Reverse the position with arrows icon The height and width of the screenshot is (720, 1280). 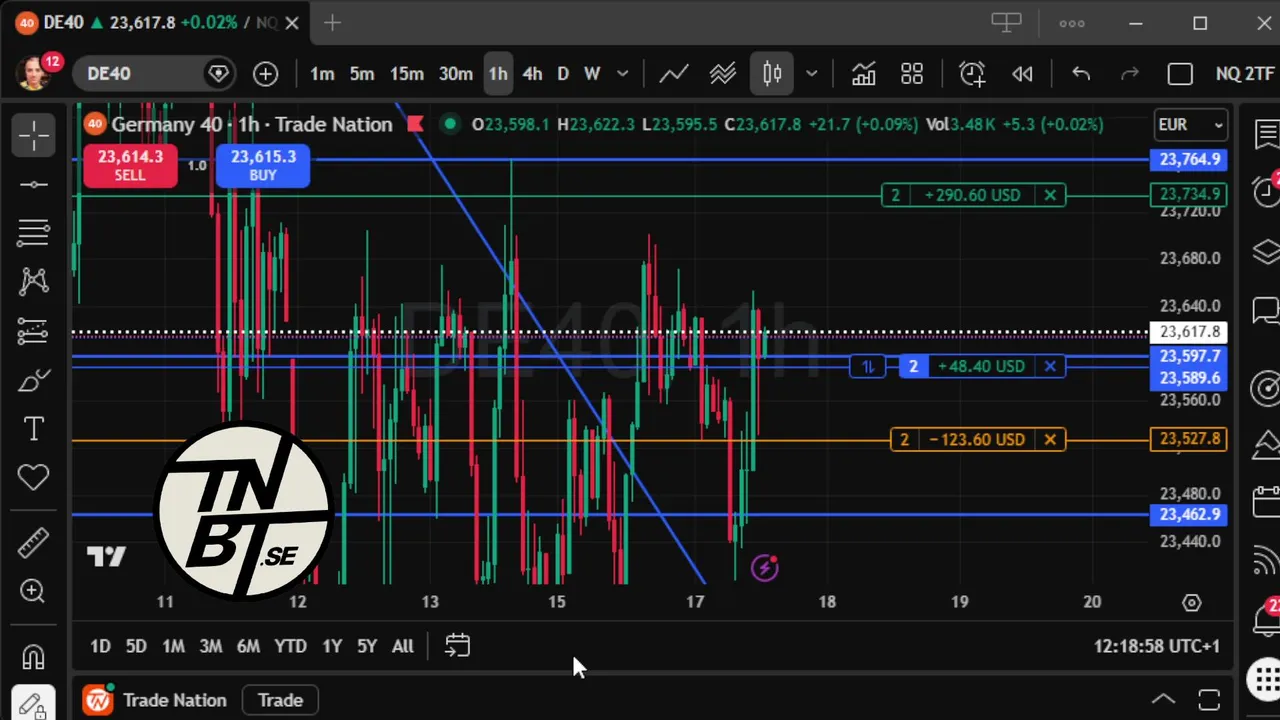pos(867,366)
